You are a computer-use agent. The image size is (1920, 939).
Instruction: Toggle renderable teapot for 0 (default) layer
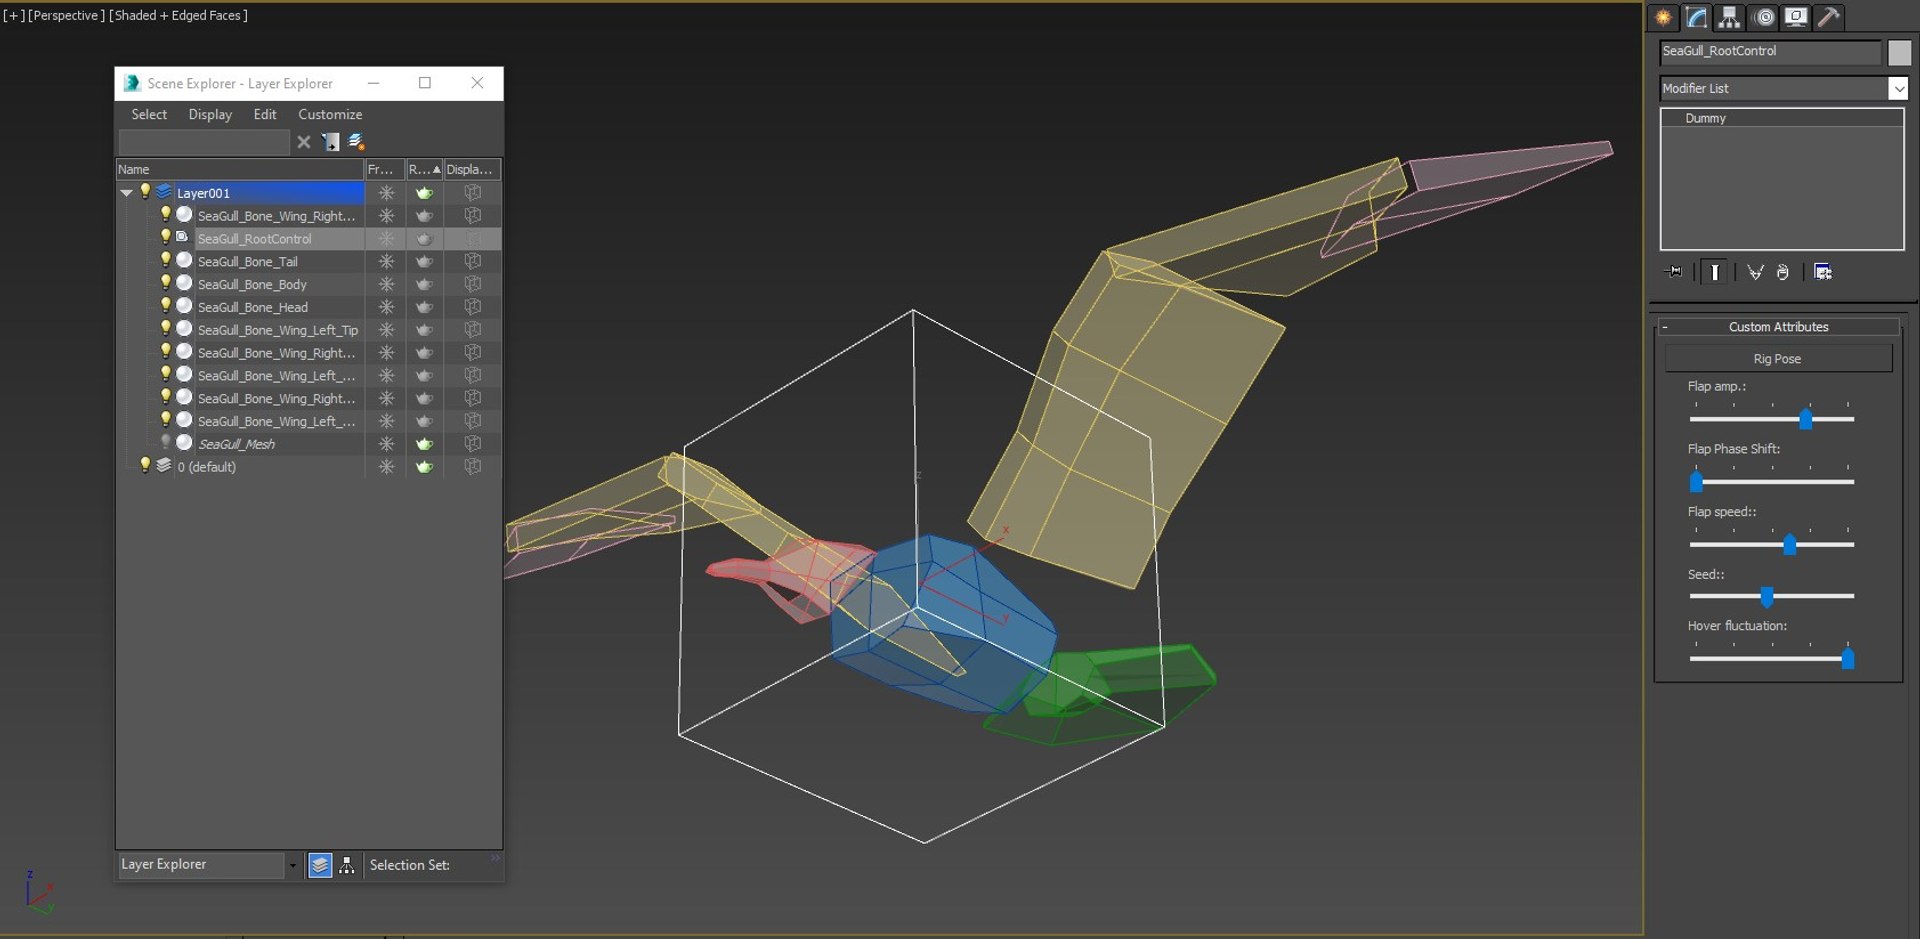click(424, 467)
